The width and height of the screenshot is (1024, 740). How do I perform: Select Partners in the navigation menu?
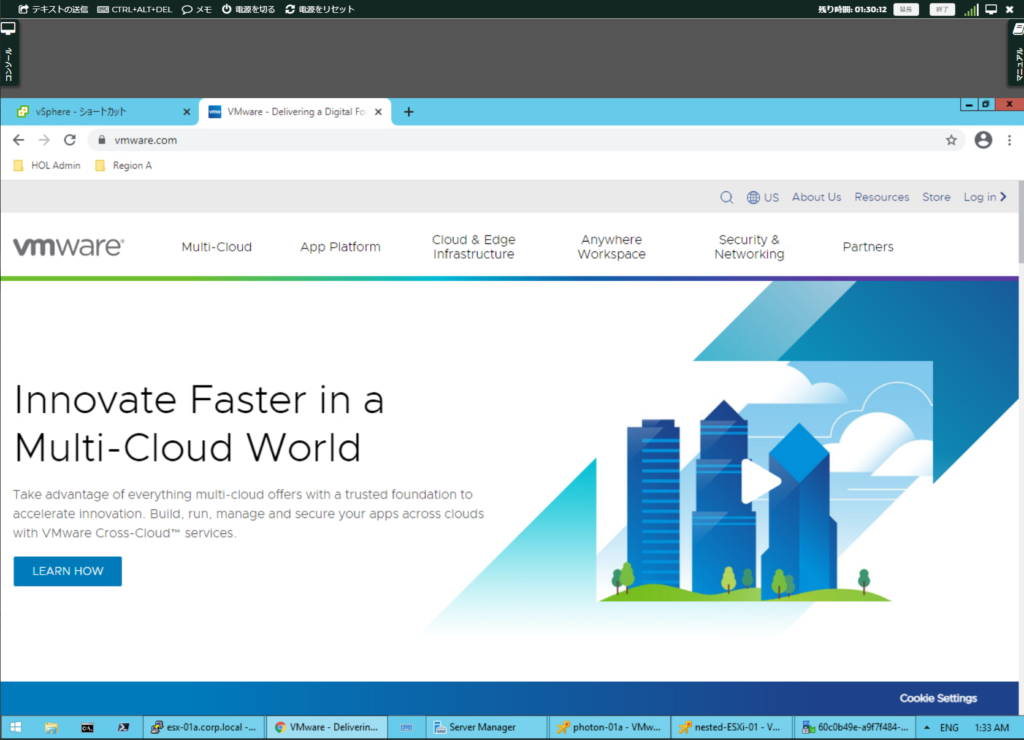pyautogui.click(x=867, y=246)
